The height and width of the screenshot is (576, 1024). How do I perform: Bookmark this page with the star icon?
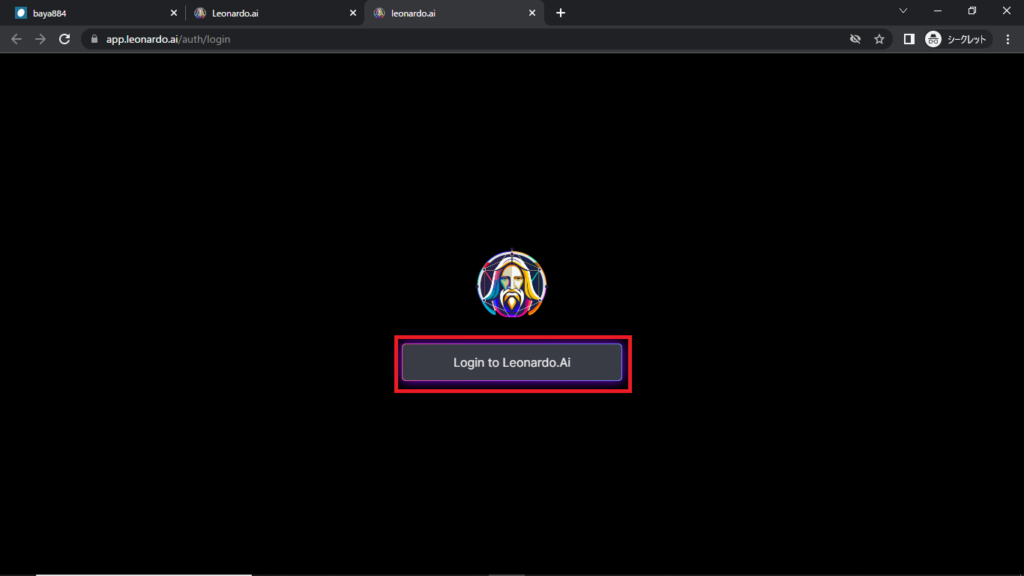pos(879,39)
